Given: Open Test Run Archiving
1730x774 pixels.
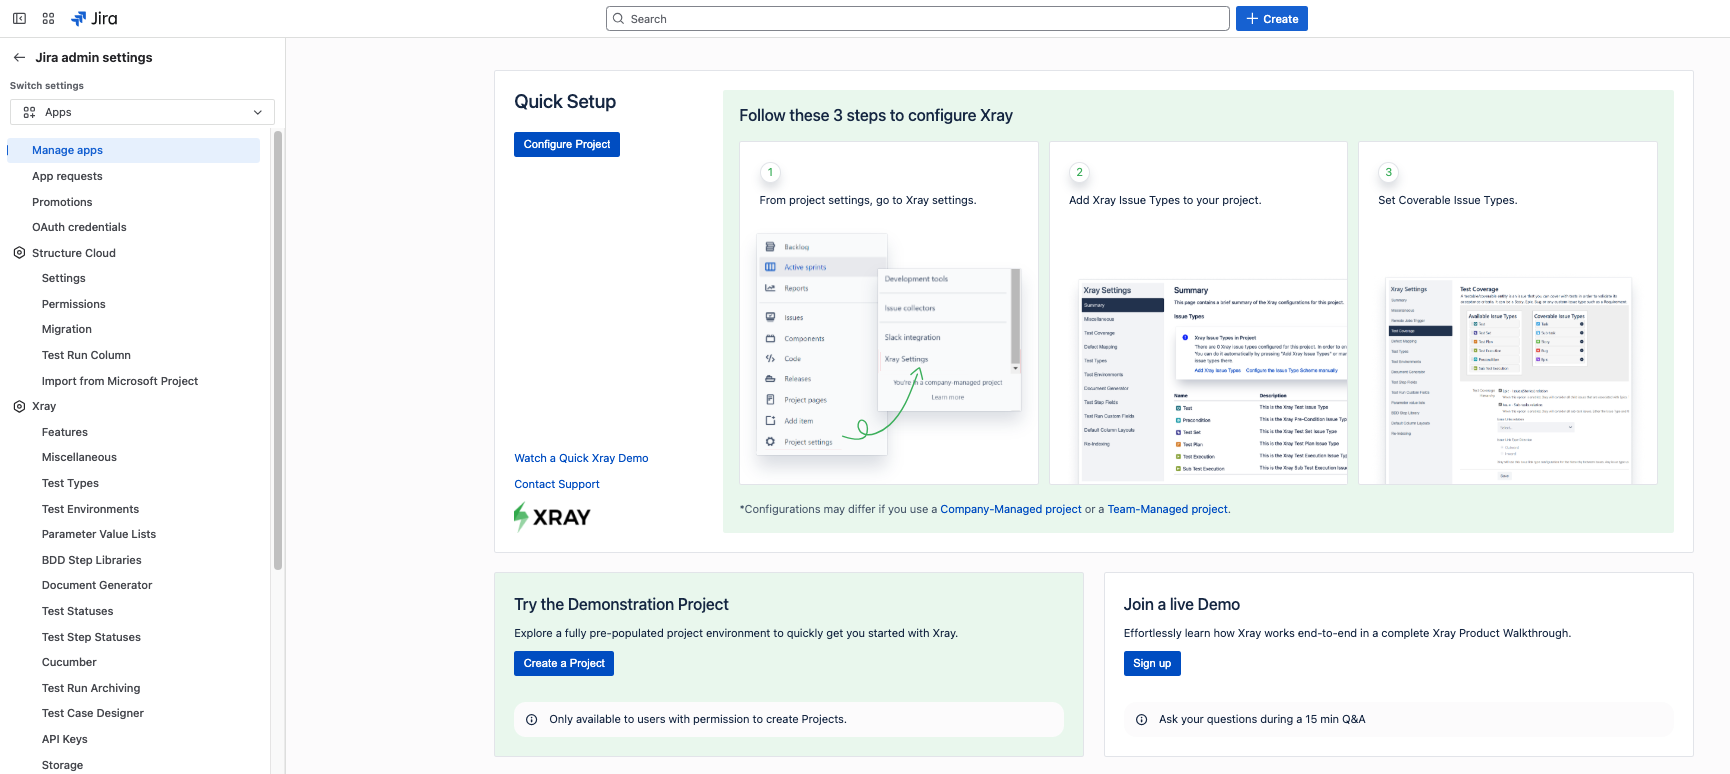Looking at the screenshot, I should [91, 688].
